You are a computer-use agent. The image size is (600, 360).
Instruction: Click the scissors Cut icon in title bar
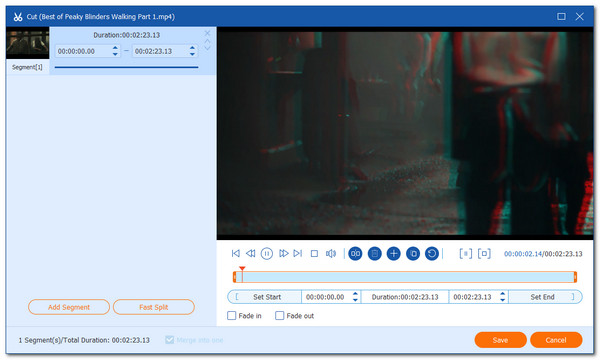[18, 17]
